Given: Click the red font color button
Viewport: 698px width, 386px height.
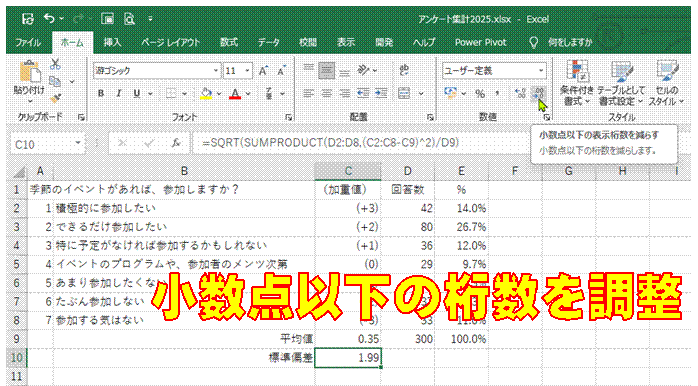Looking at the screenshot, I should [235, 93].
